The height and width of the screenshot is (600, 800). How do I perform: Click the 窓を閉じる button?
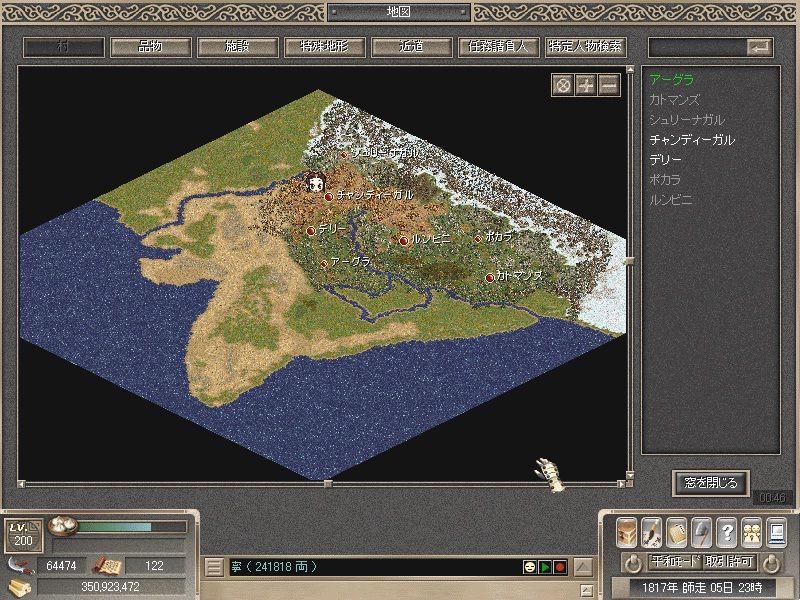[711, 483]
